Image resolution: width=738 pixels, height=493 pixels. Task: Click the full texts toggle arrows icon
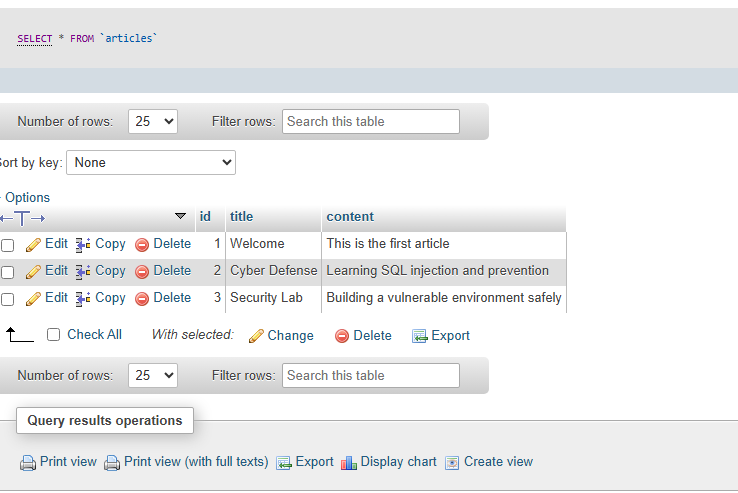pos(22,217)
